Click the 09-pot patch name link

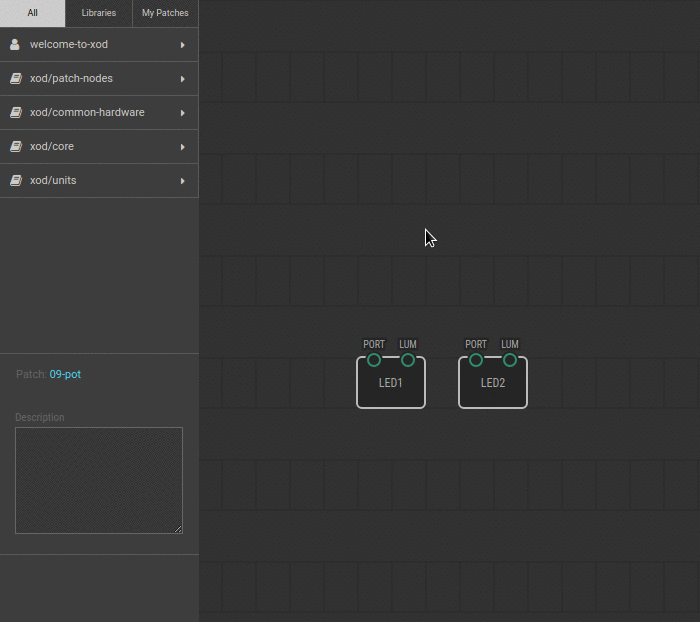(65, 374)
